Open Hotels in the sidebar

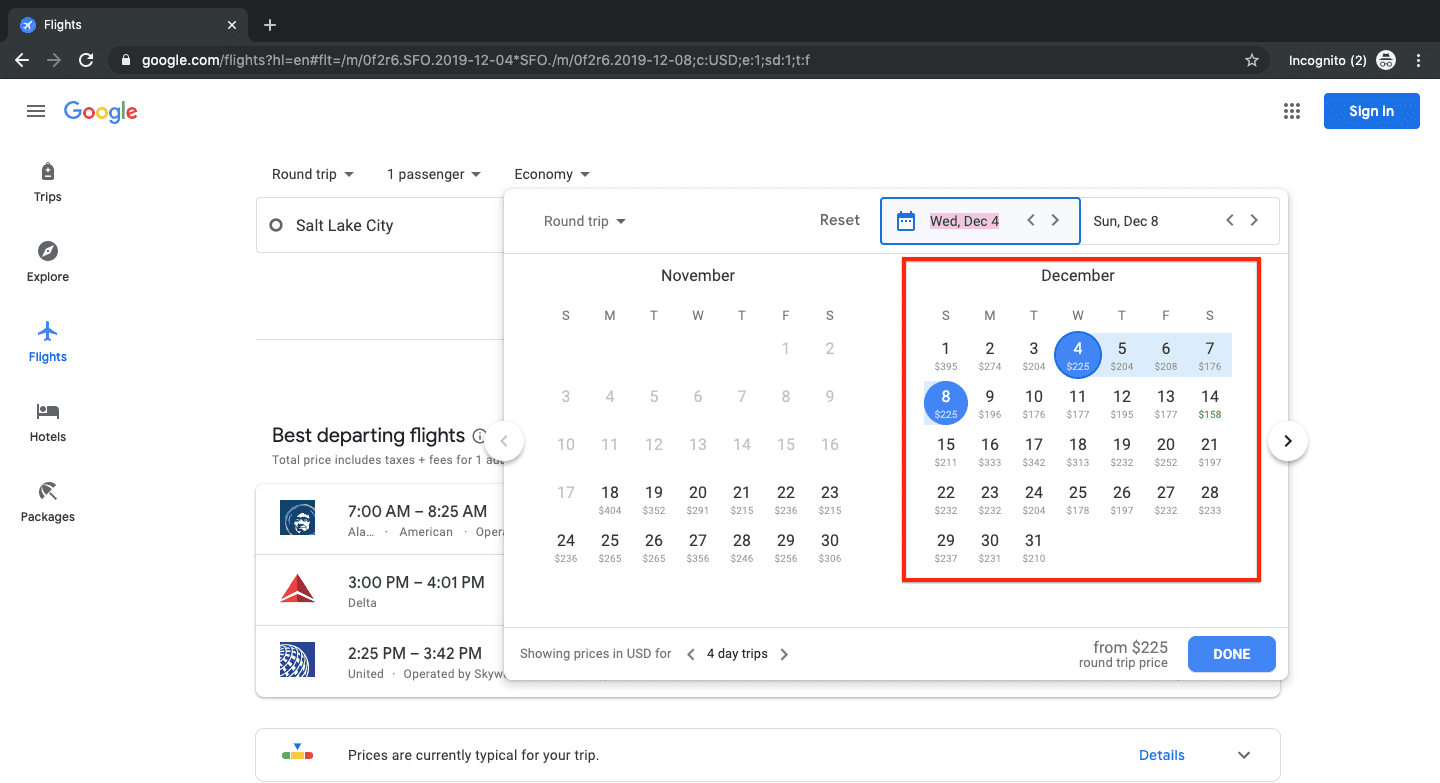pyautogui.click(x=48, y=422)
